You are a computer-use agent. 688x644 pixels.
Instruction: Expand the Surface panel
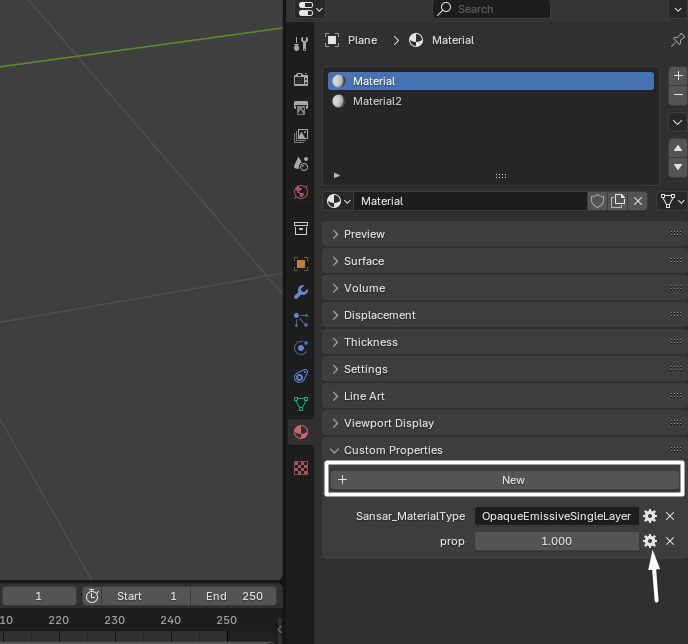click(364, 261)
